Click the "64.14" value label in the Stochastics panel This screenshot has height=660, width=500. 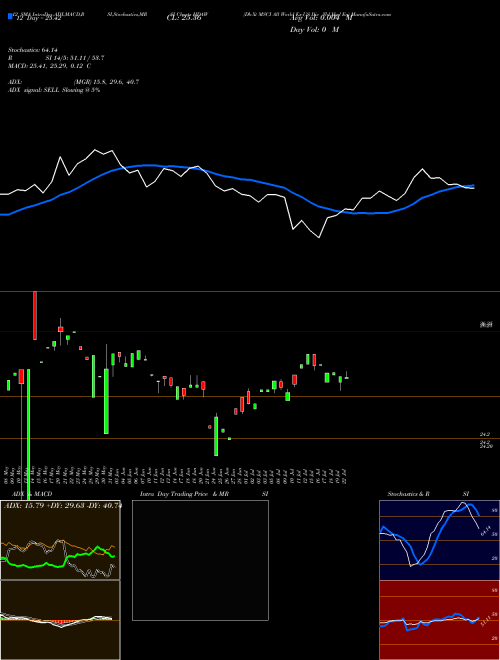click(x=486, y=530)
